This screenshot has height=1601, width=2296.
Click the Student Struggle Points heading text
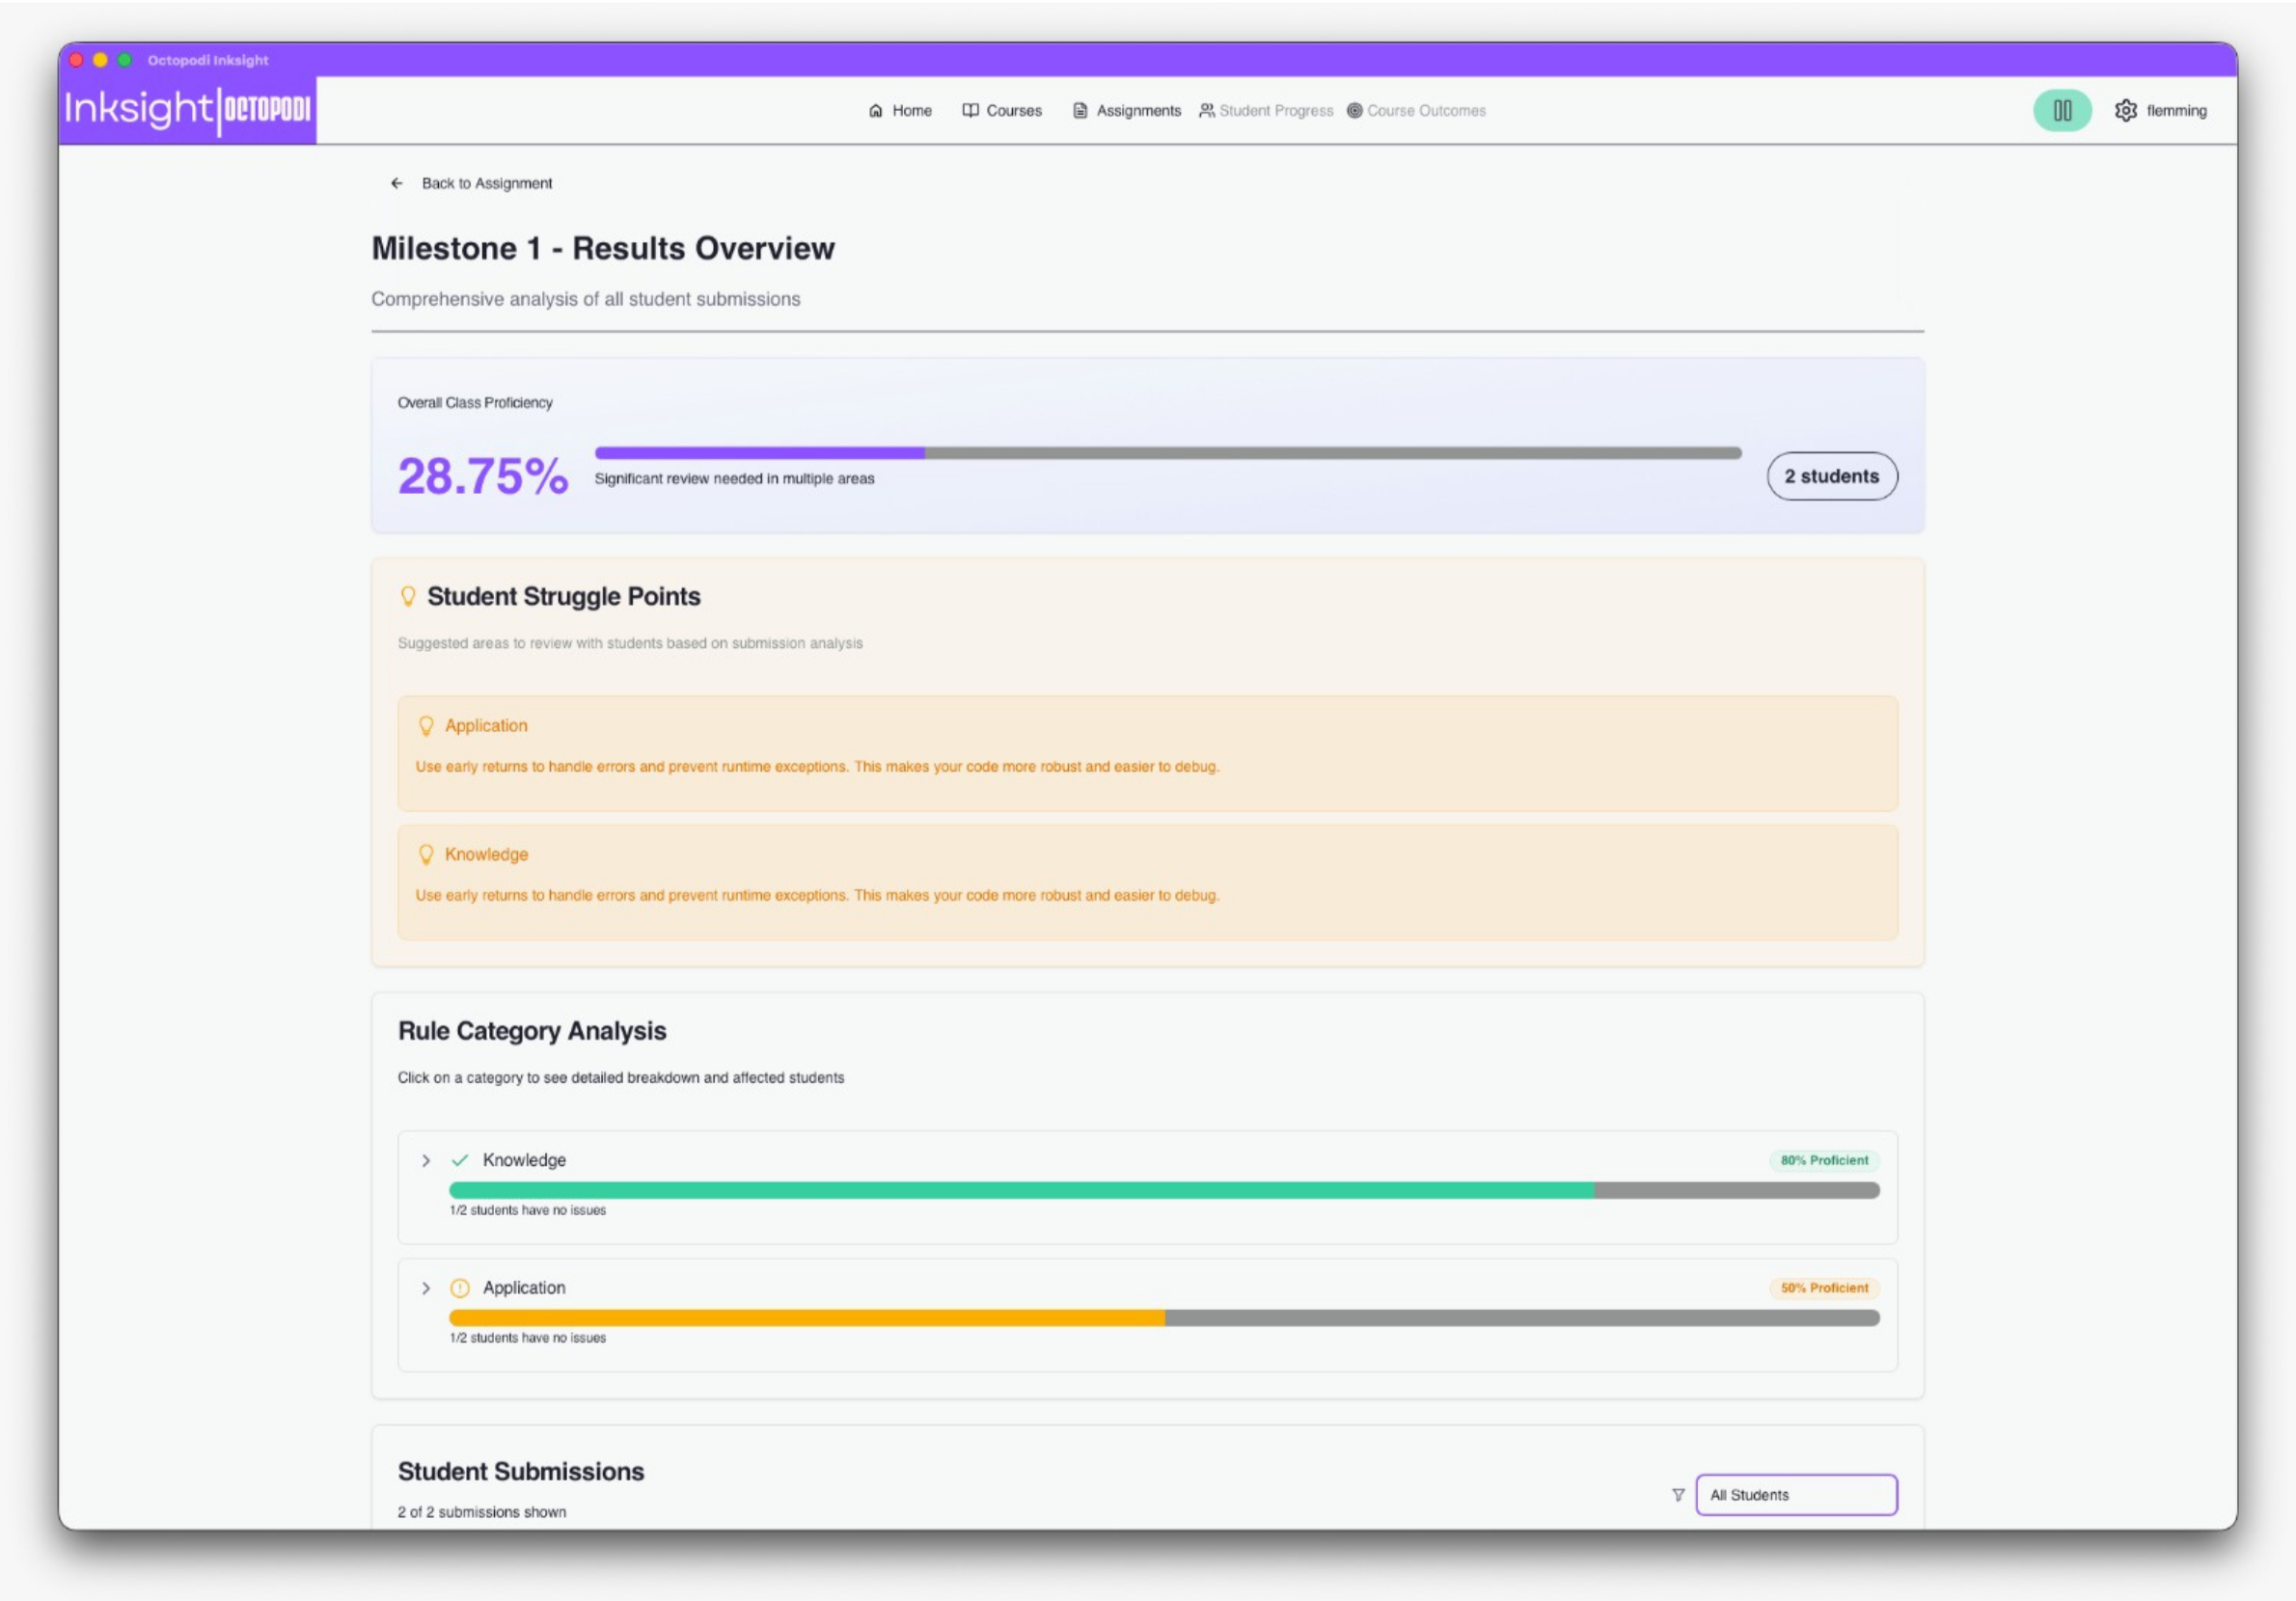pos(564,597)
